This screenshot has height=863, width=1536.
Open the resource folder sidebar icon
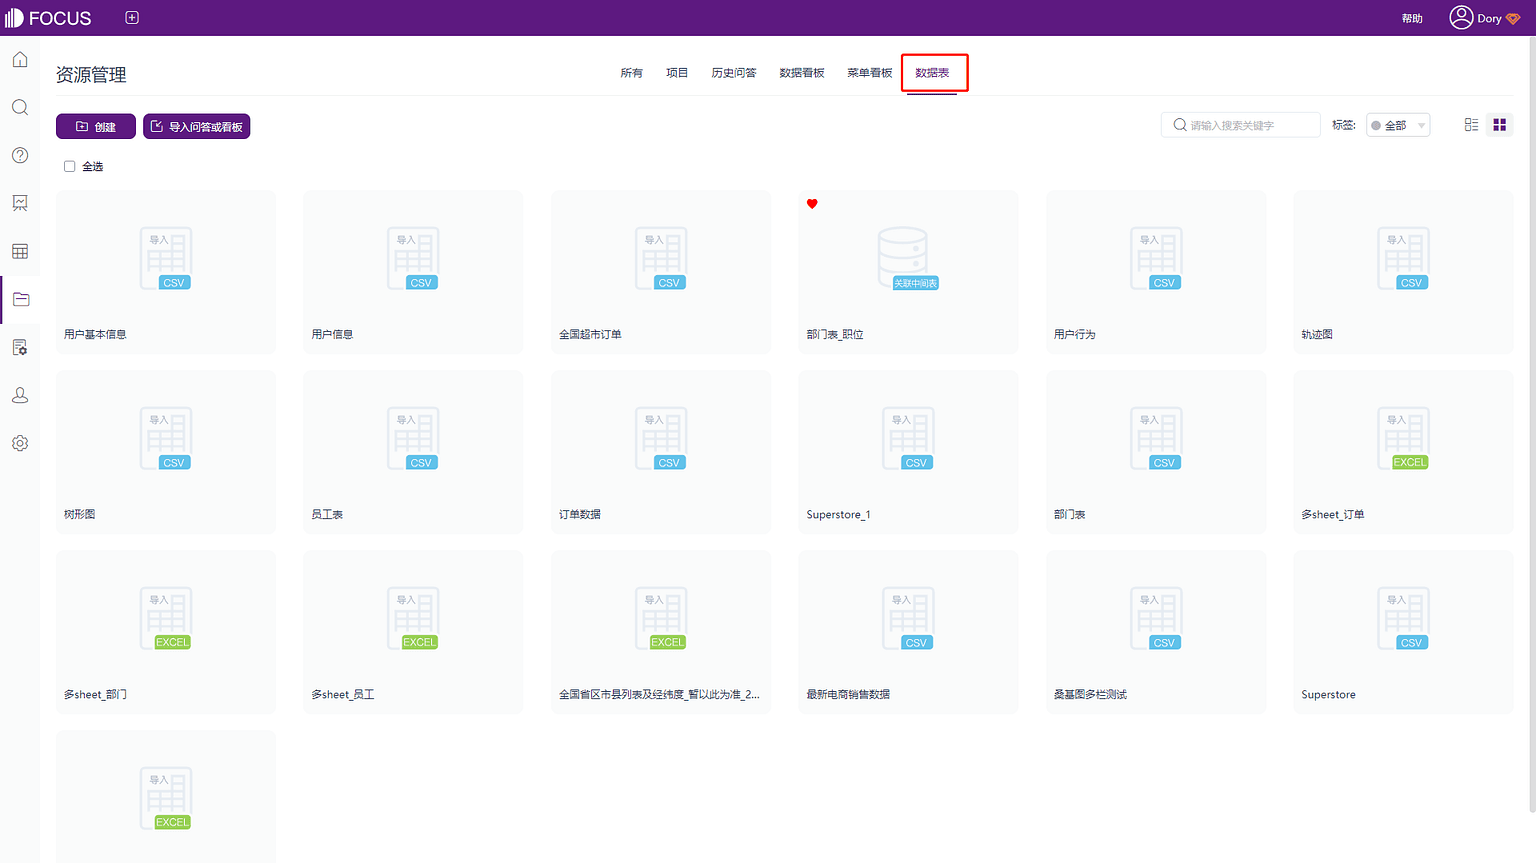click(x=20, y=299)
